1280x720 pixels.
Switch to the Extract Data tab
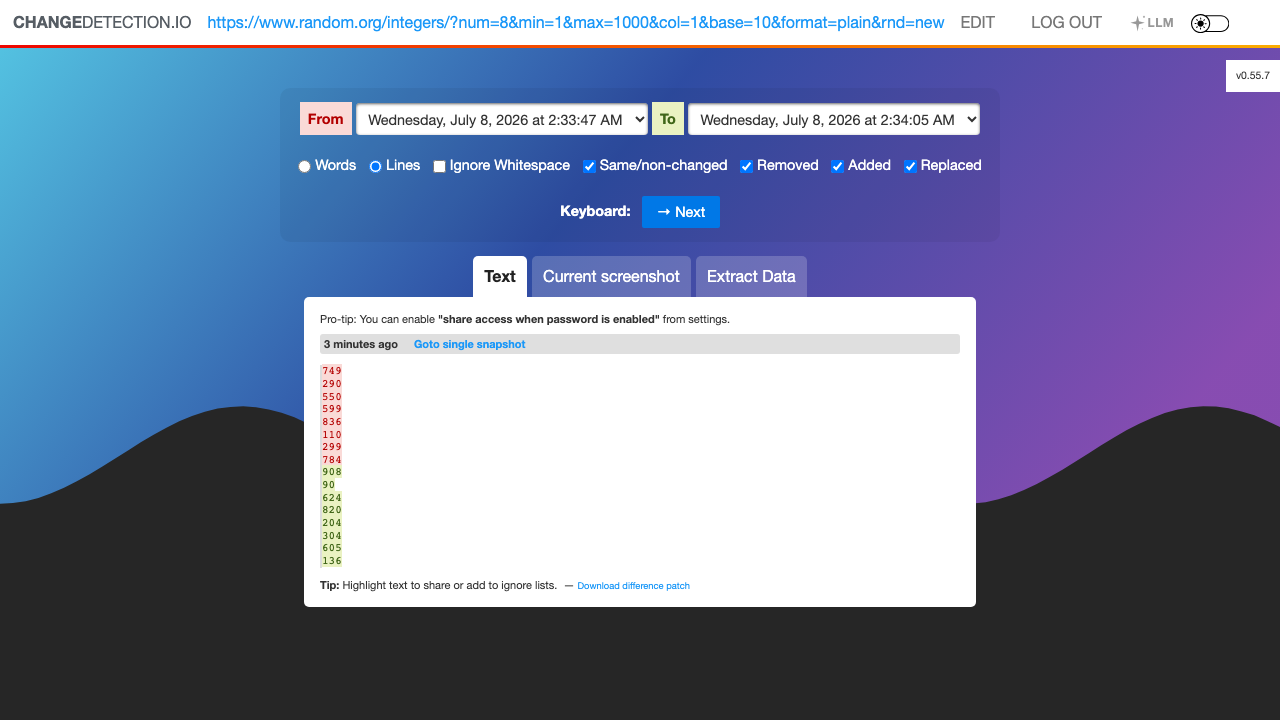[751, 277]
